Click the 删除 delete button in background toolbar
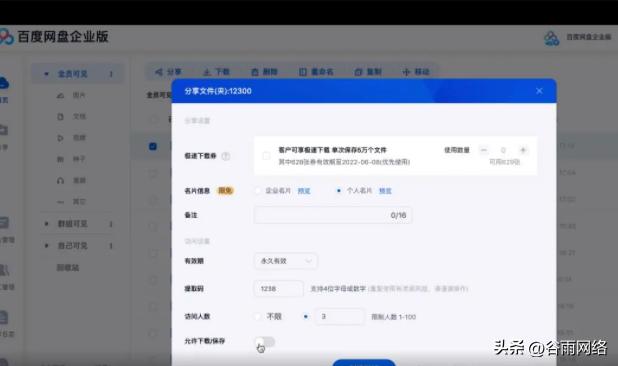 pos(264,72)
